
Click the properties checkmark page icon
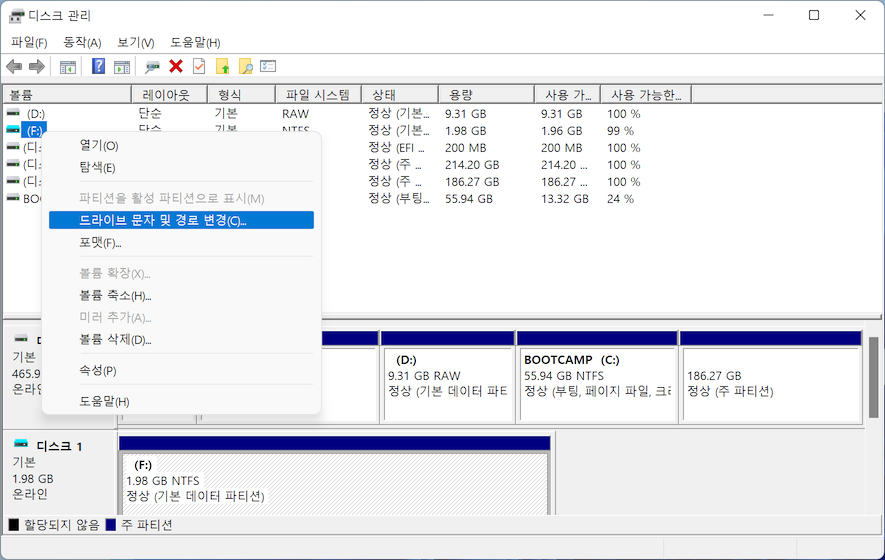199,67
